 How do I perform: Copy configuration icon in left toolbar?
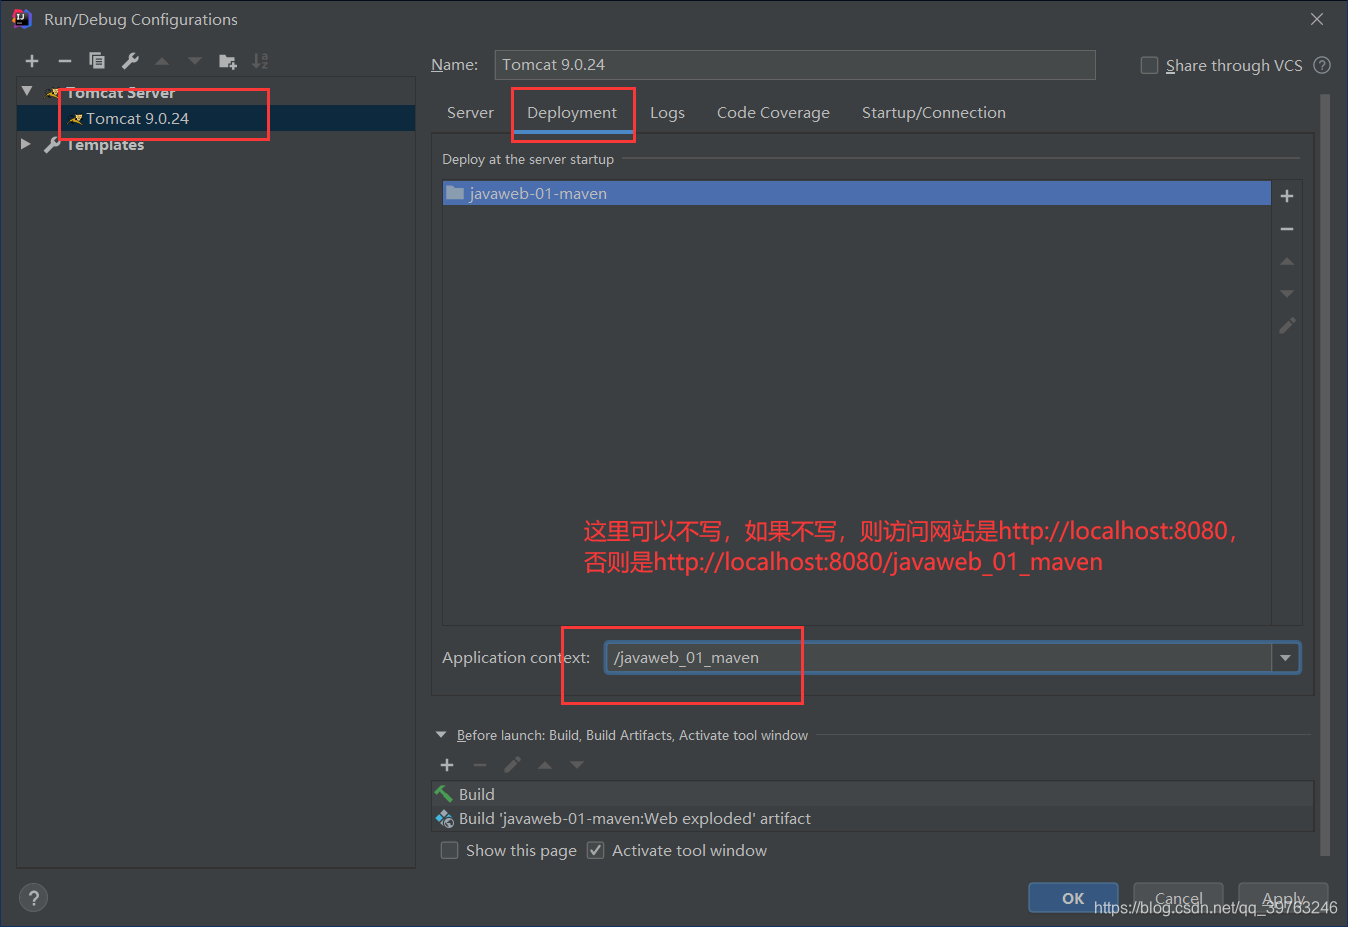[x=97, y=61]
